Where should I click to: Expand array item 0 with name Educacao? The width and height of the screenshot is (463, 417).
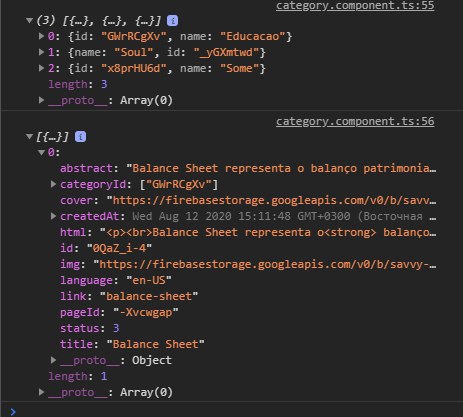(41, 36)
